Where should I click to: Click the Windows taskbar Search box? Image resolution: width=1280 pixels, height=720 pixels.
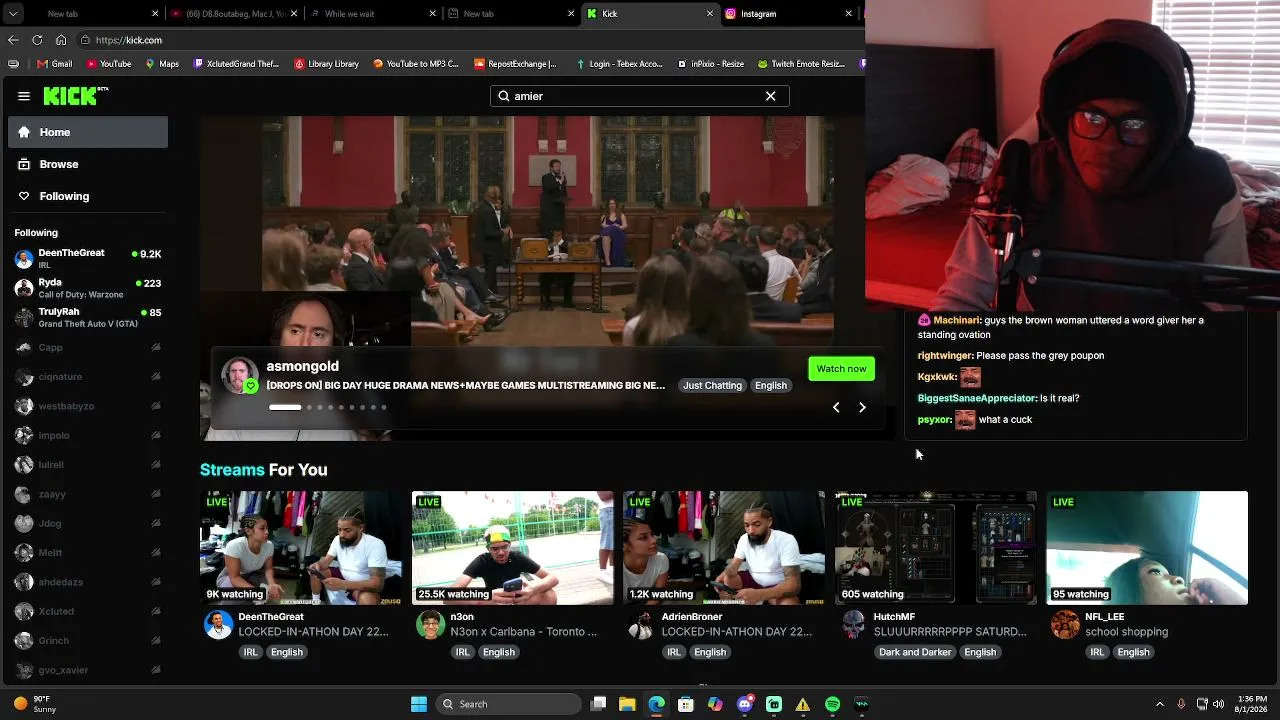click(x=510, y=704)
